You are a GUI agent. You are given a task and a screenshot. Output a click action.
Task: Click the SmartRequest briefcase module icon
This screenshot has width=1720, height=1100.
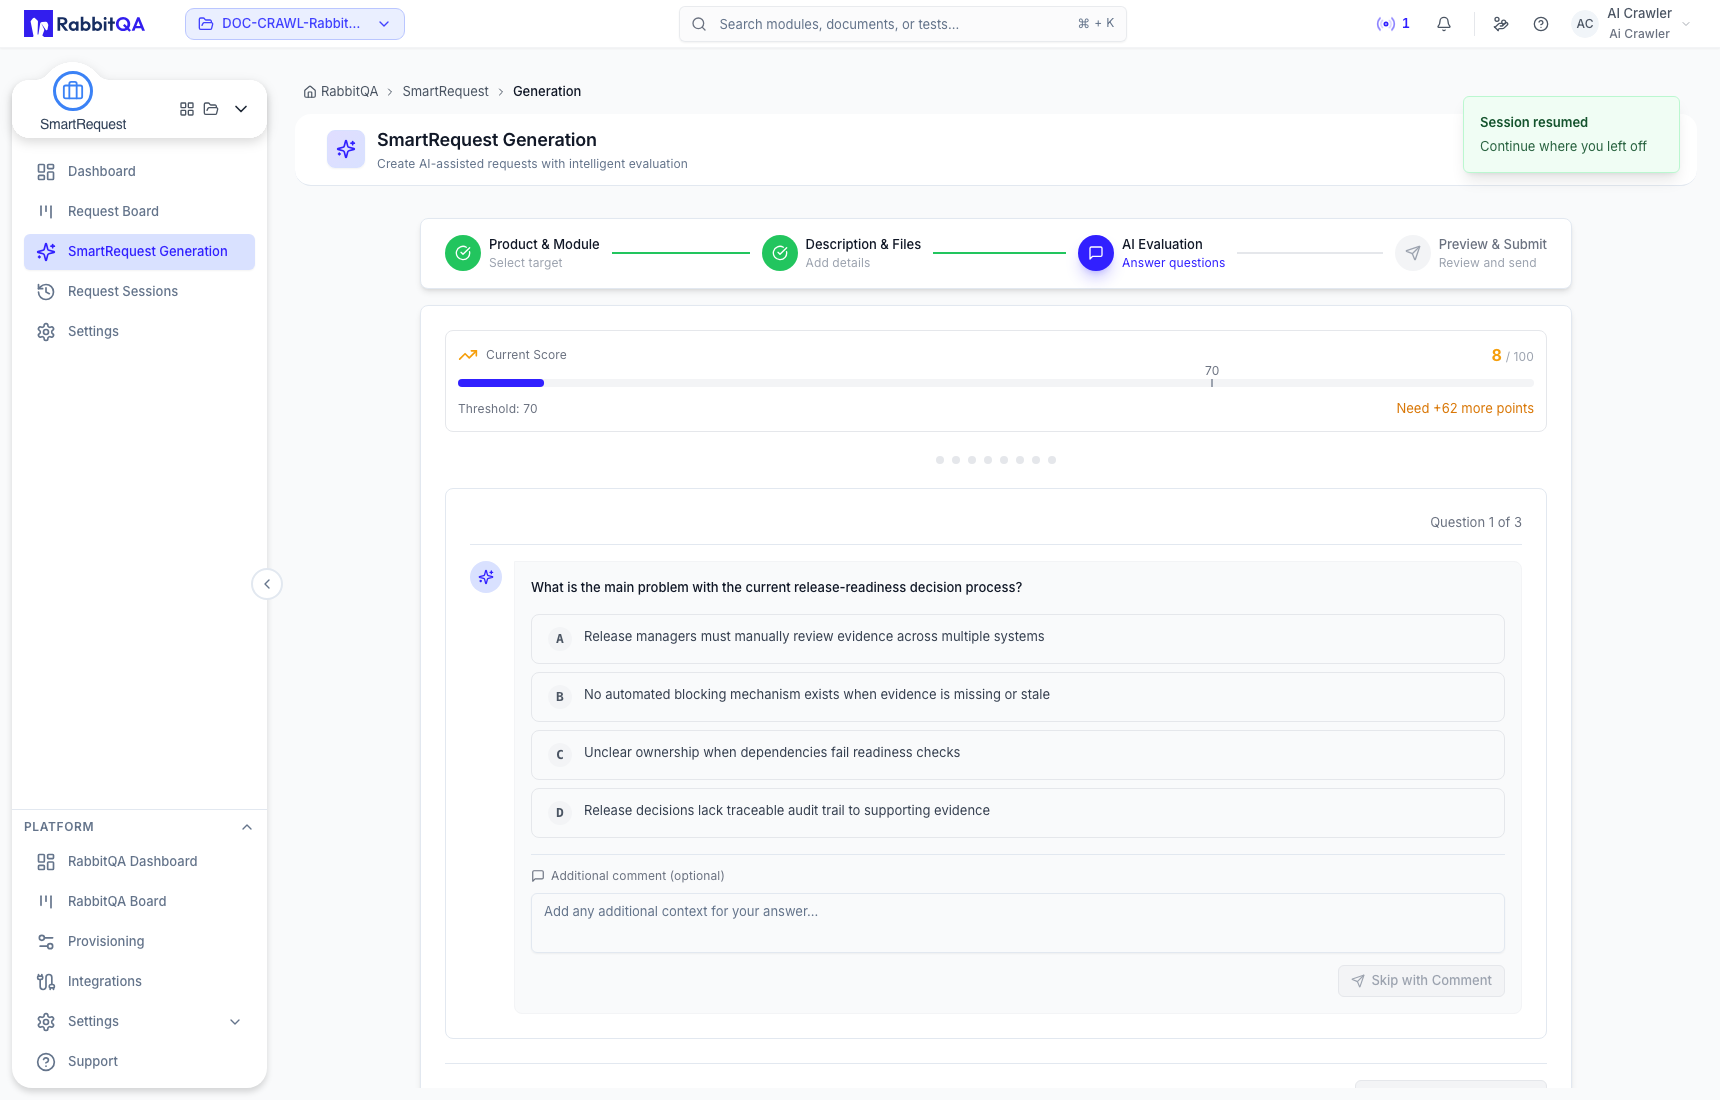tap(73, 91)
